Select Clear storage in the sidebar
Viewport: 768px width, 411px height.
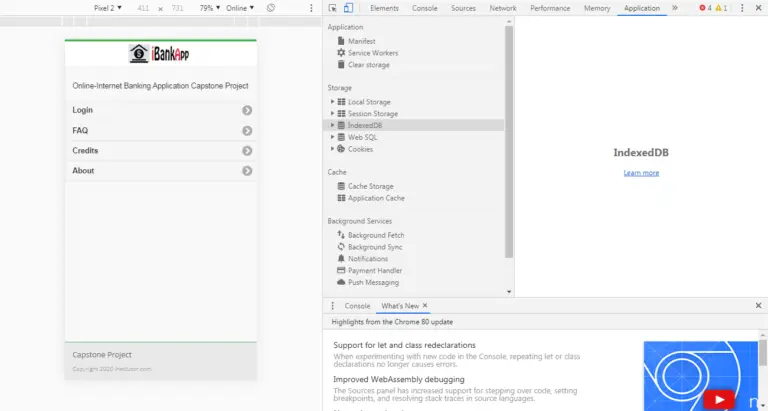(x=368, y=65)
